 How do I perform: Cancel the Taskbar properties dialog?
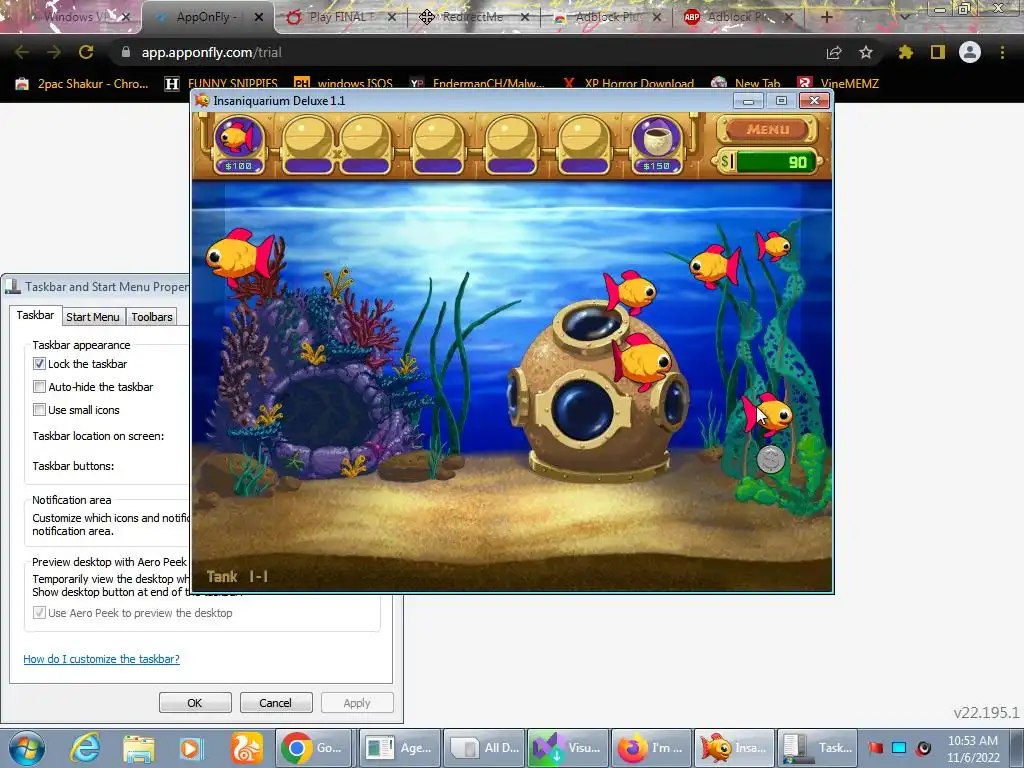(275, 703)
